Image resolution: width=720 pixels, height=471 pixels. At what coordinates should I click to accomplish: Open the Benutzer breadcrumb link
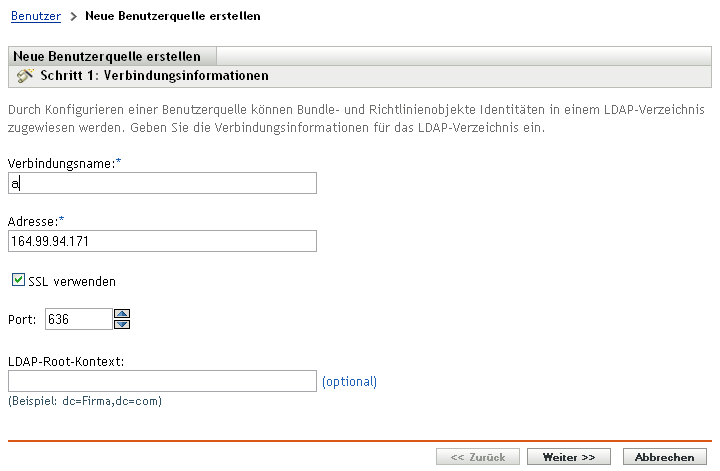[35, 17]
